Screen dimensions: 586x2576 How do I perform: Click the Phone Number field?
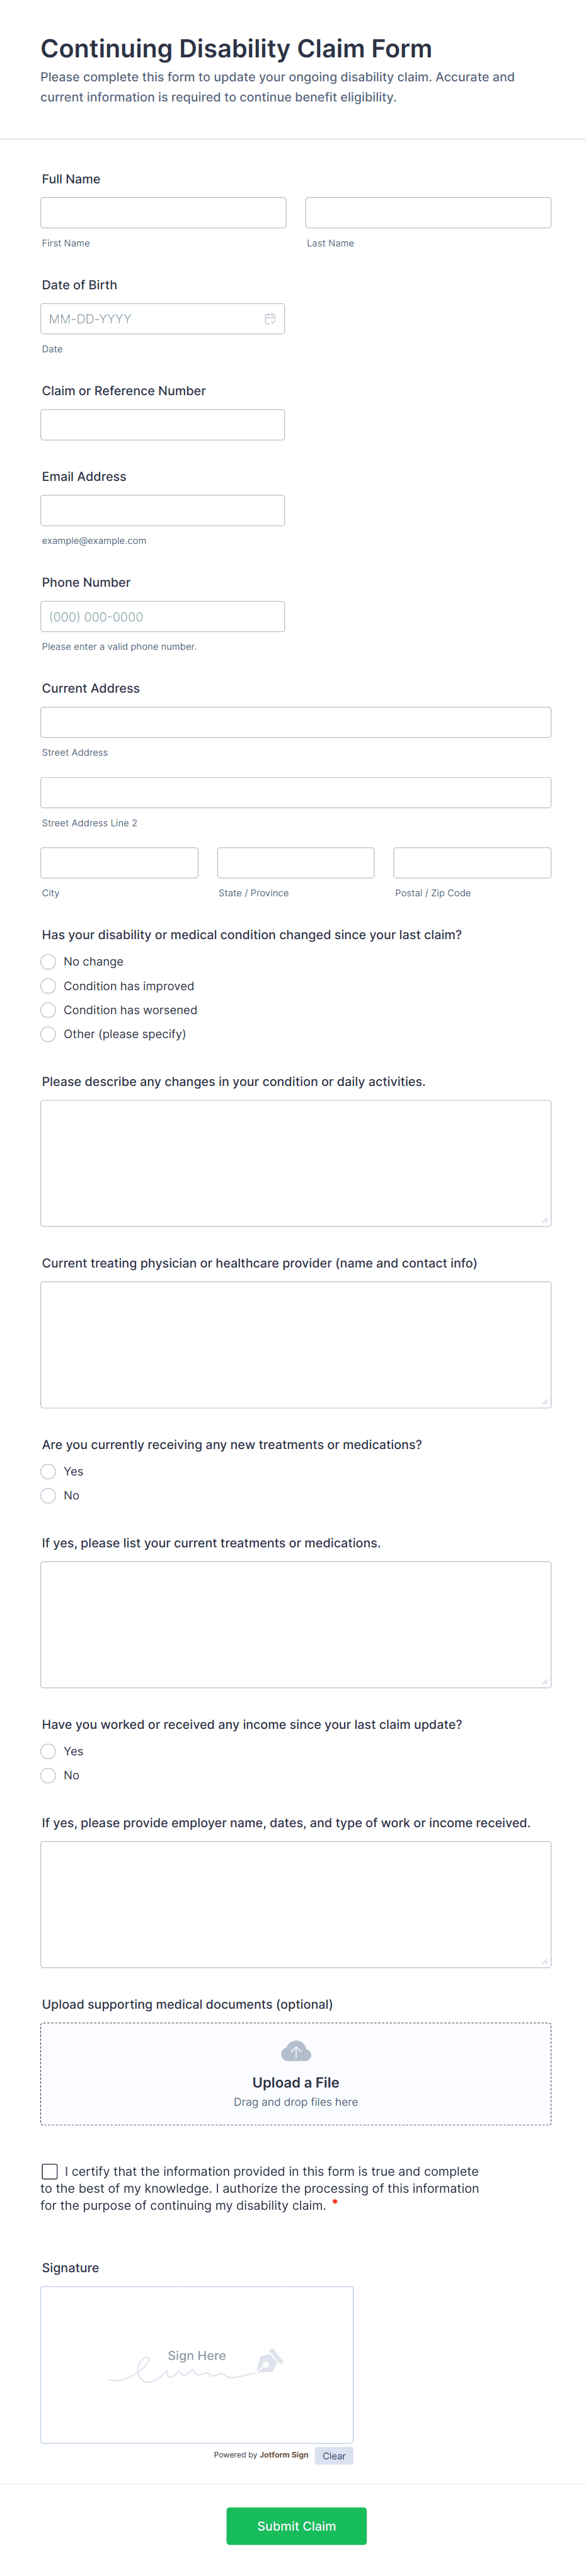click(x=163, y=617)
